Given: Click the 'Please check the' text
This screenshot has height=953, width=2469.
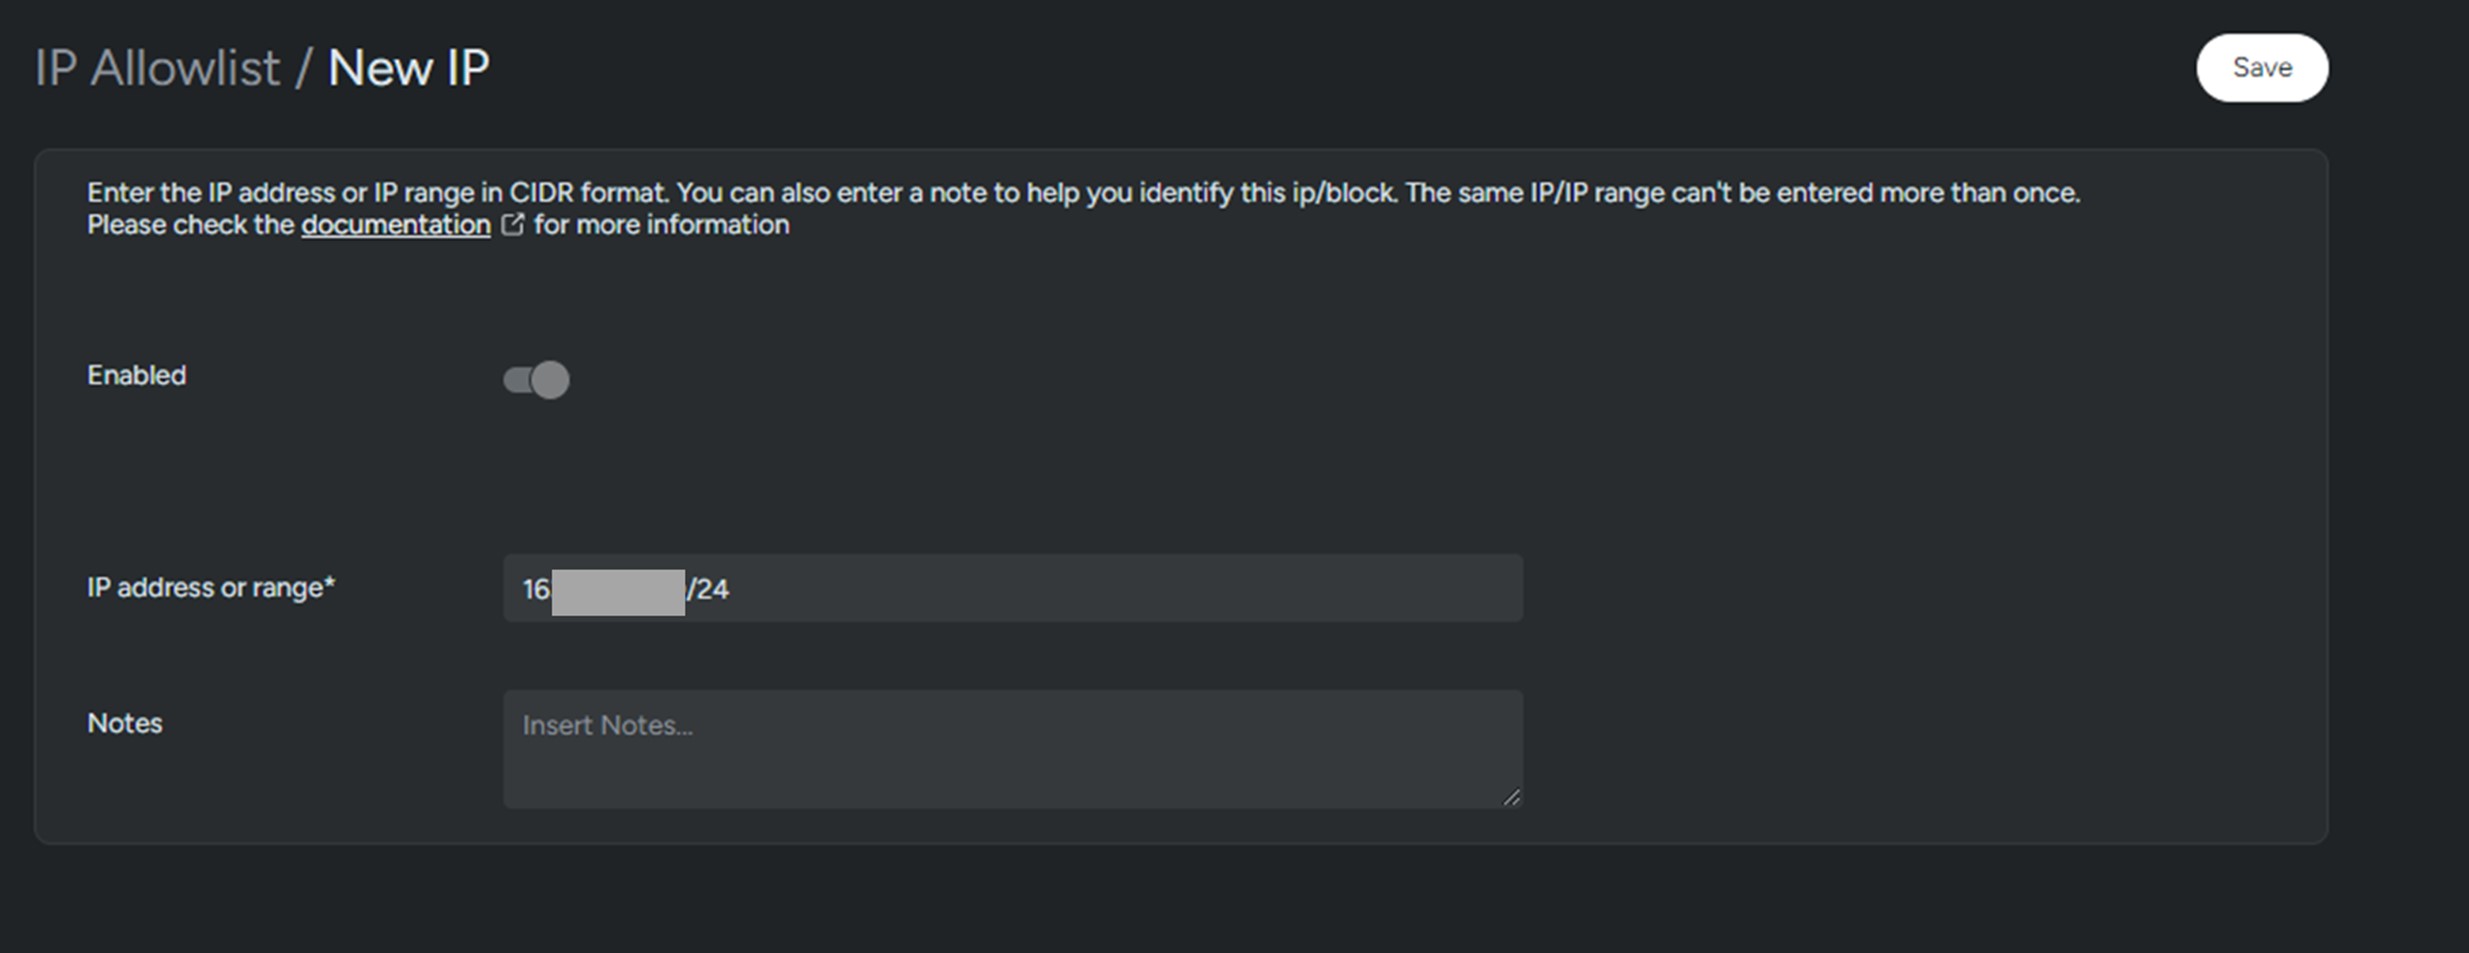Looking at the screenshot, I should (x=190, y=225).
